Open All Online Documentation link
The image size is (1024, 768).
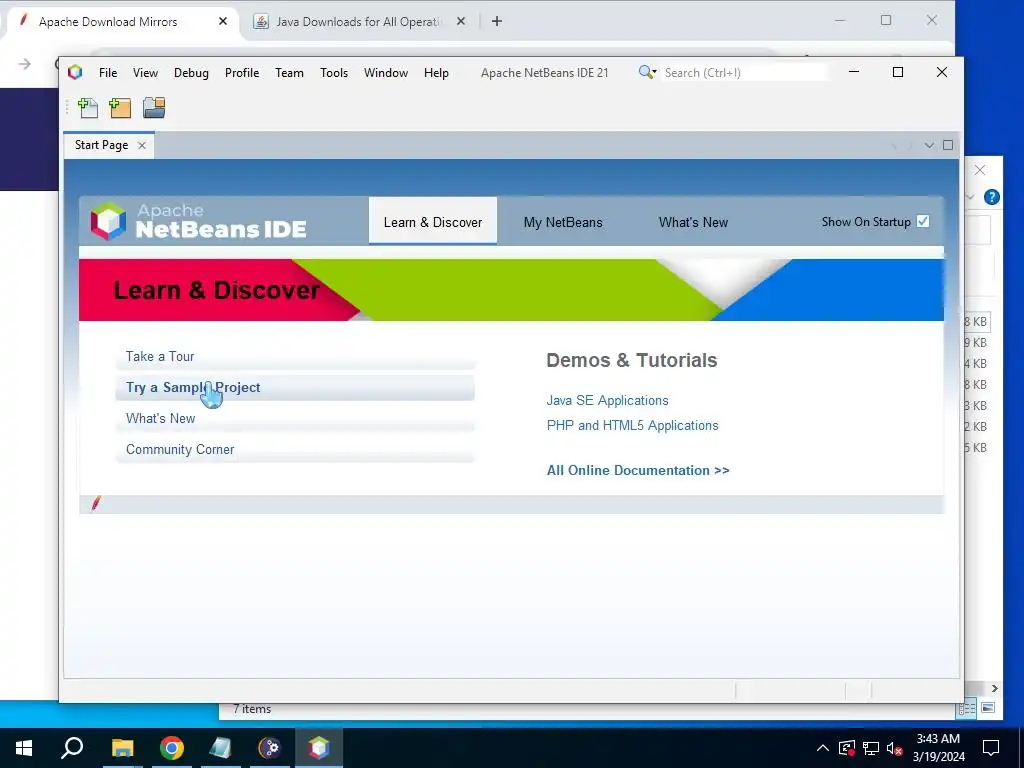(638, 470)
